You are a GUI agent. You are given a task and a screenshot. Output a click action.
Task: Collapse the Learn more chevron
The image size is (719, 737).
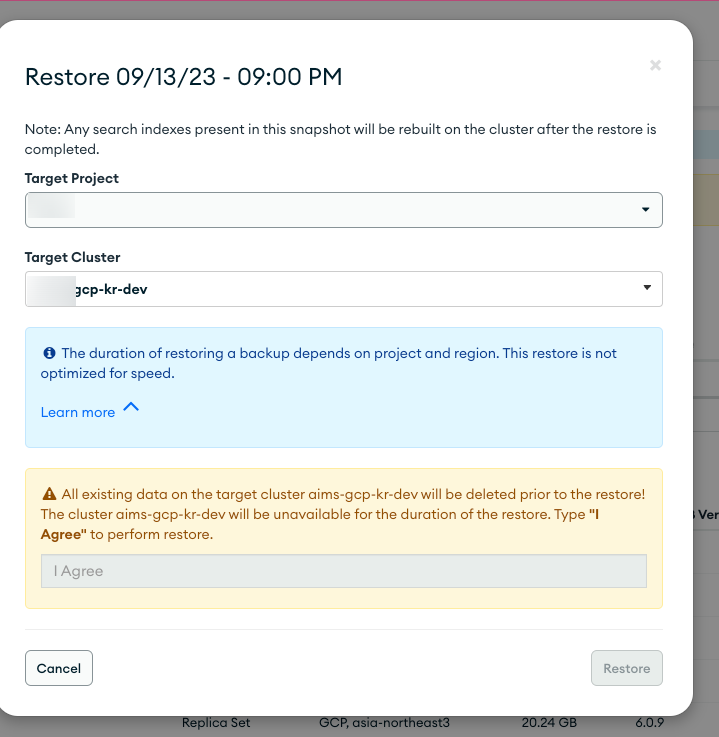(x=130, y=408)
